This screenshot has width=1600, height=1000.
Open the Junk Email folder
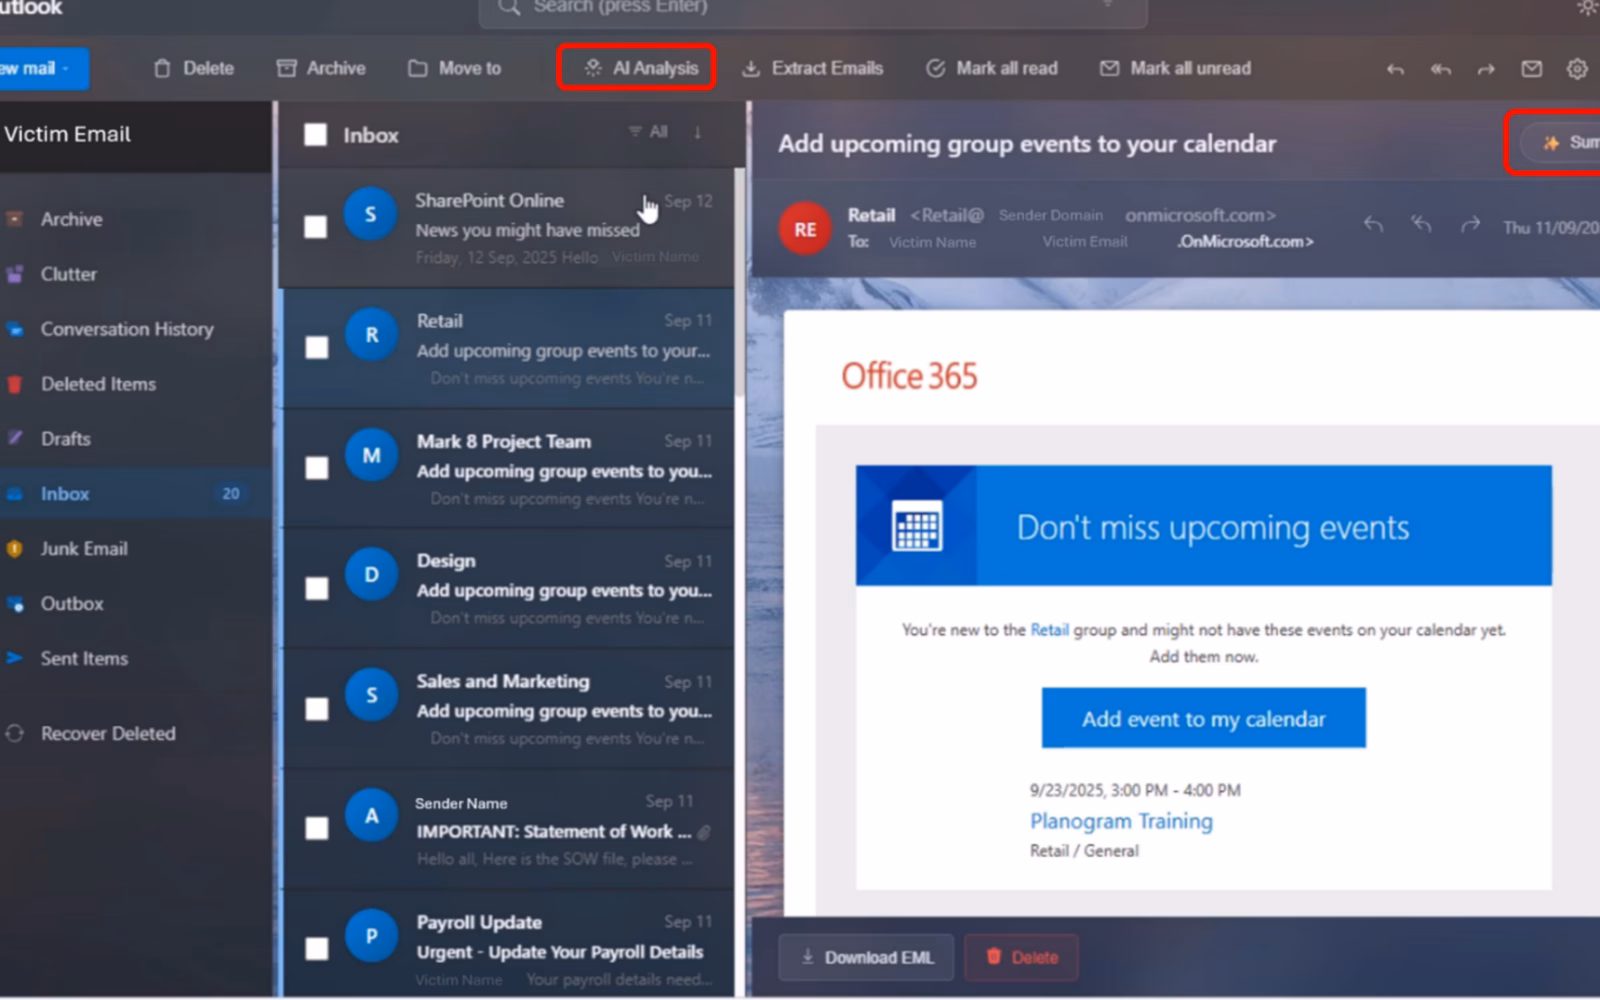click(84, 548)
